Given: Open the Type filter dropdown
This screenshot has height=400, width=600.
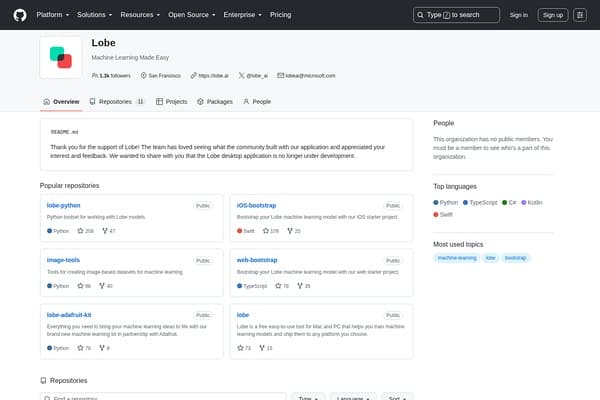Looking at the screenshot, I should point(308,398).
